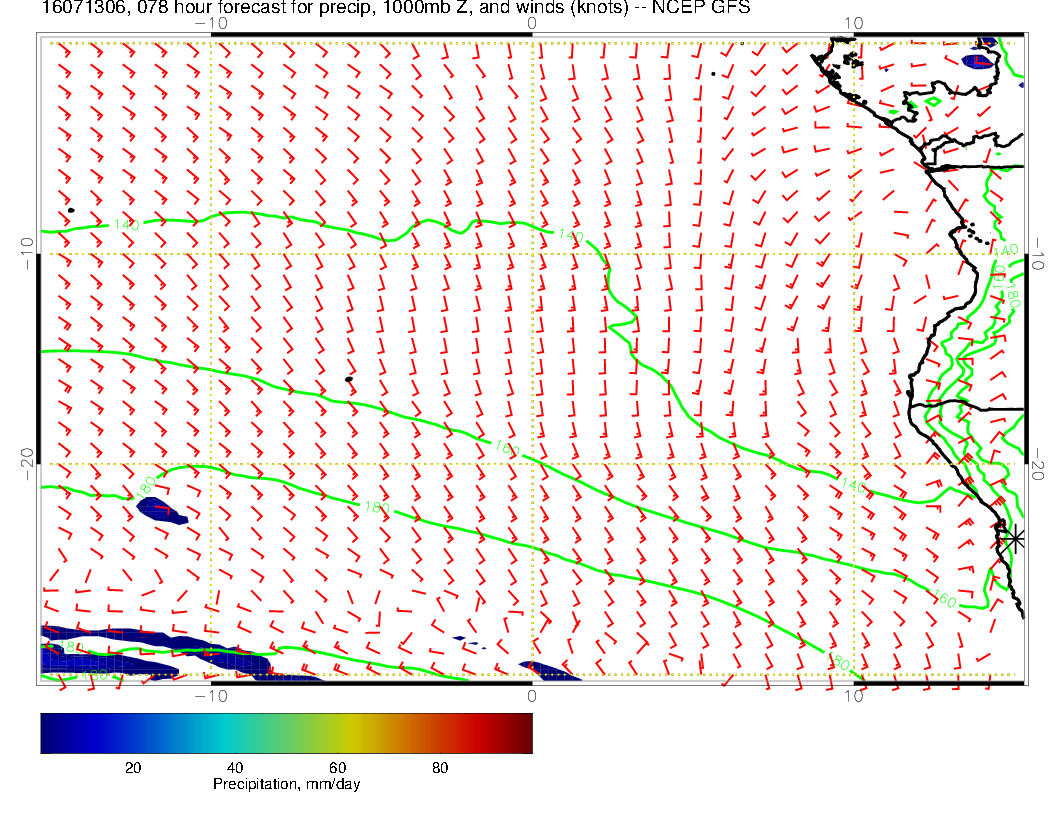
Task: Pick the green middle of the precipitation colorbar
Action: point(286,733)
